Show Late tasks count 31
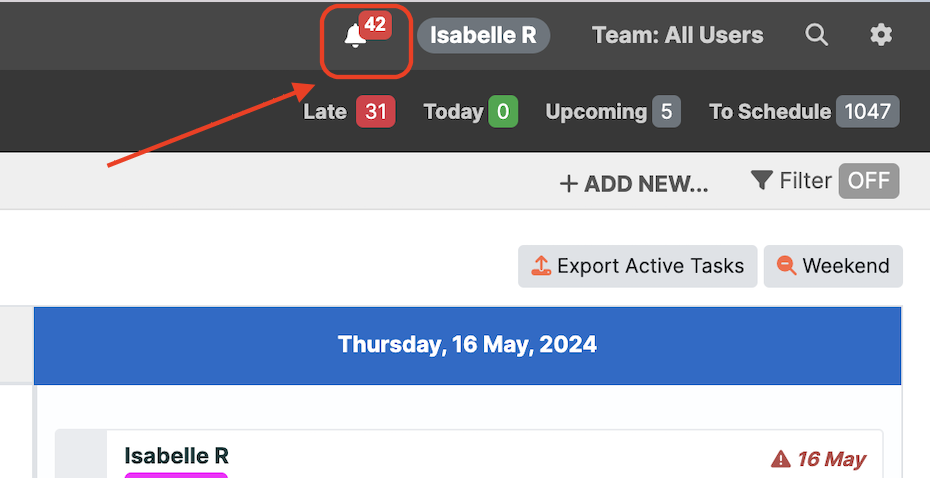This screenshot has height=478, width=930. click(x=349, y=111)
